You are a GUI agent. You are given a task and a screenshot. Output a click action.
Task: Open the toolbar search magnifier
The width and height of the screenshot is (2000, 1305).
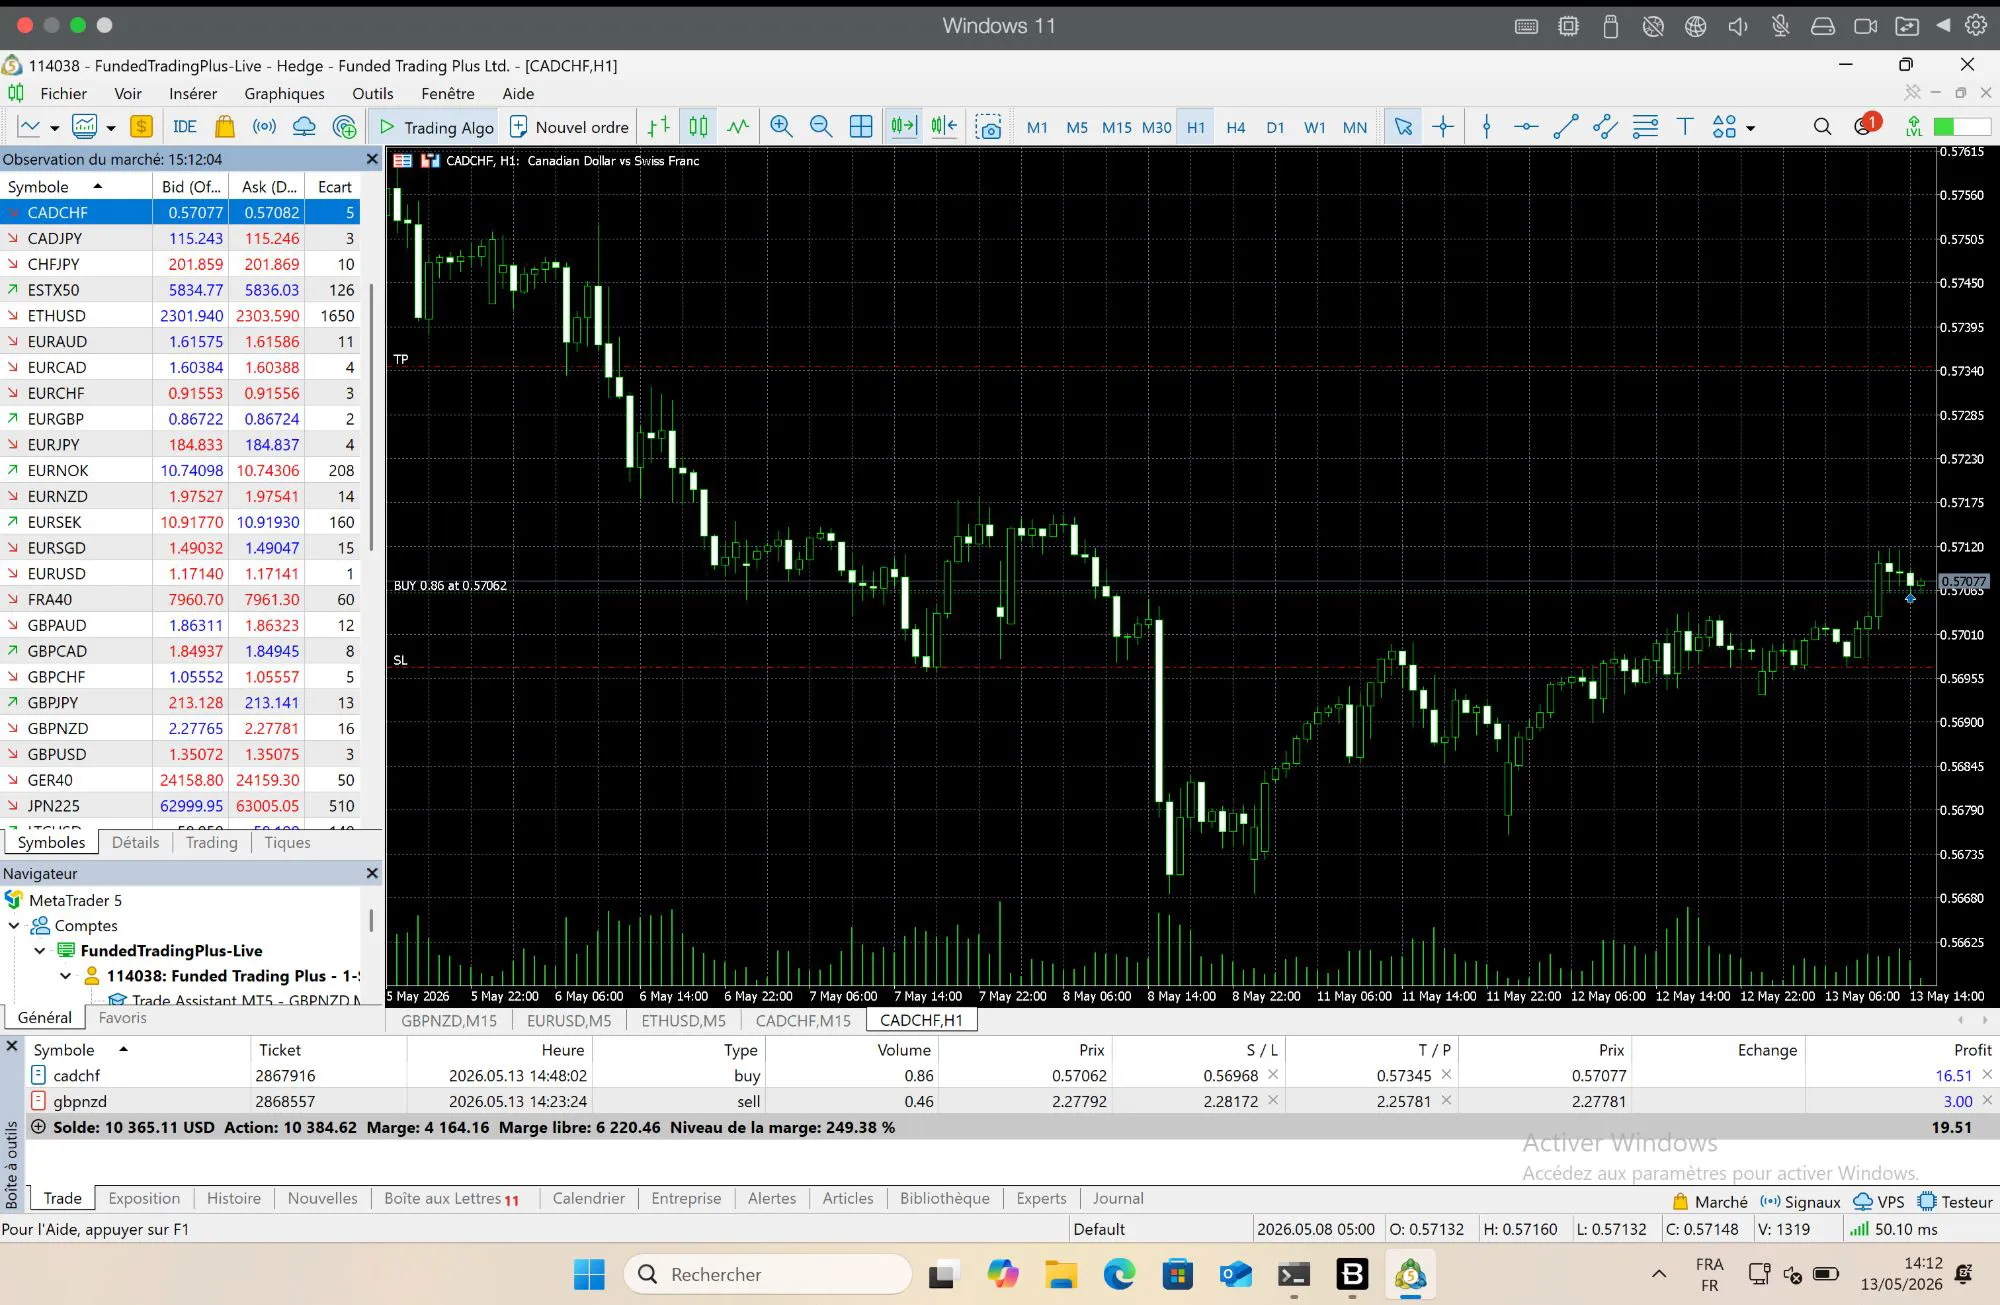[1823, 127]
